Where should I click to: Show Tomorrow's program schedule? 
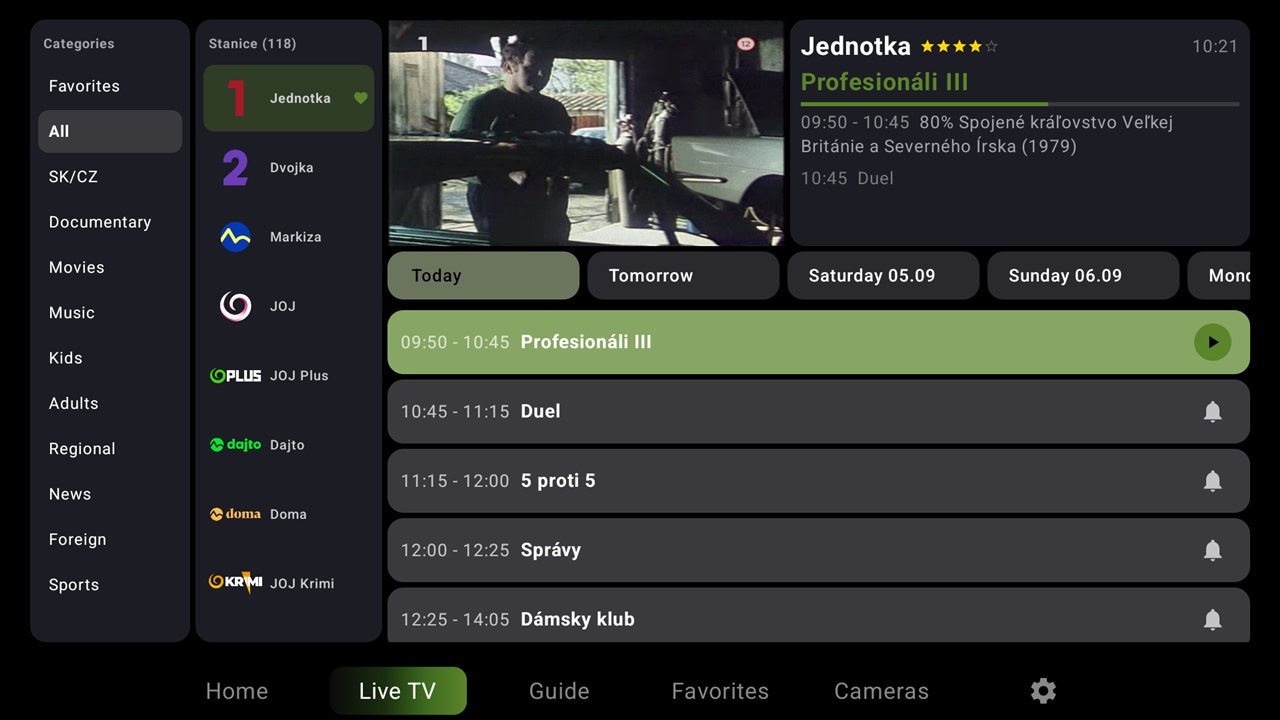(x=683, y=276)
